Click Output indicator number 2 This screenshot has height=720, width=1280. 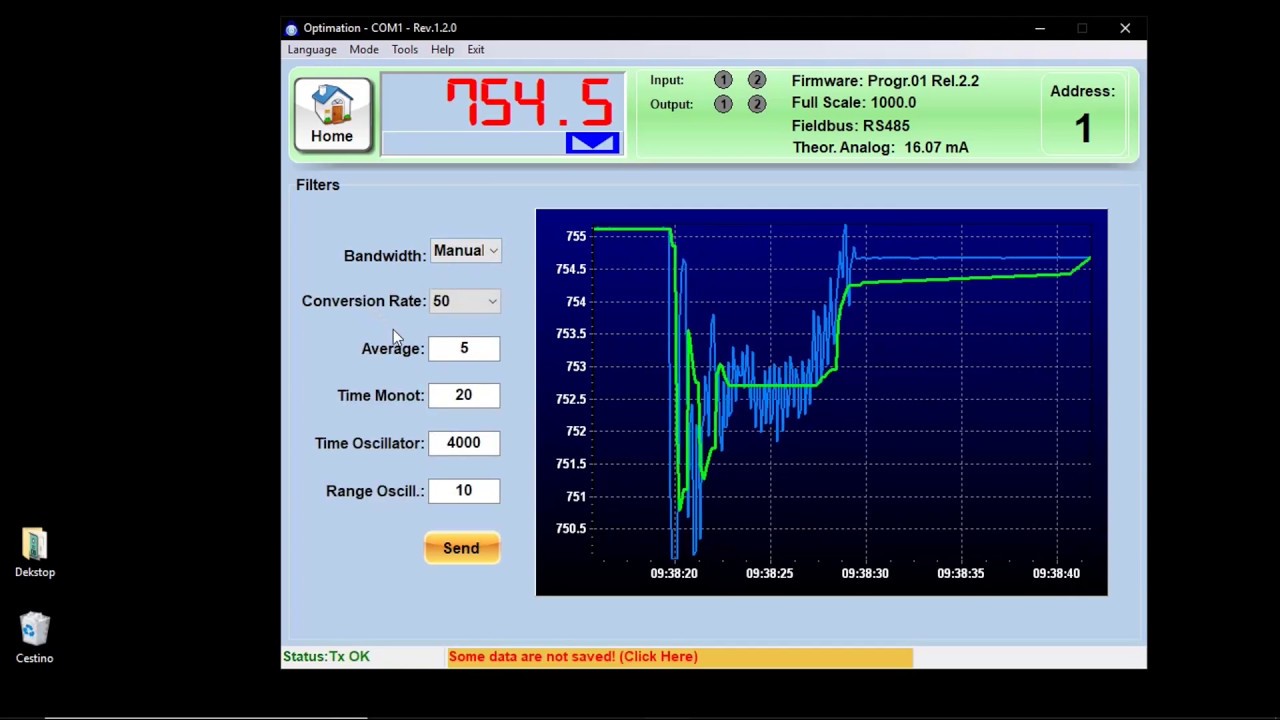(x=757, y=104)
